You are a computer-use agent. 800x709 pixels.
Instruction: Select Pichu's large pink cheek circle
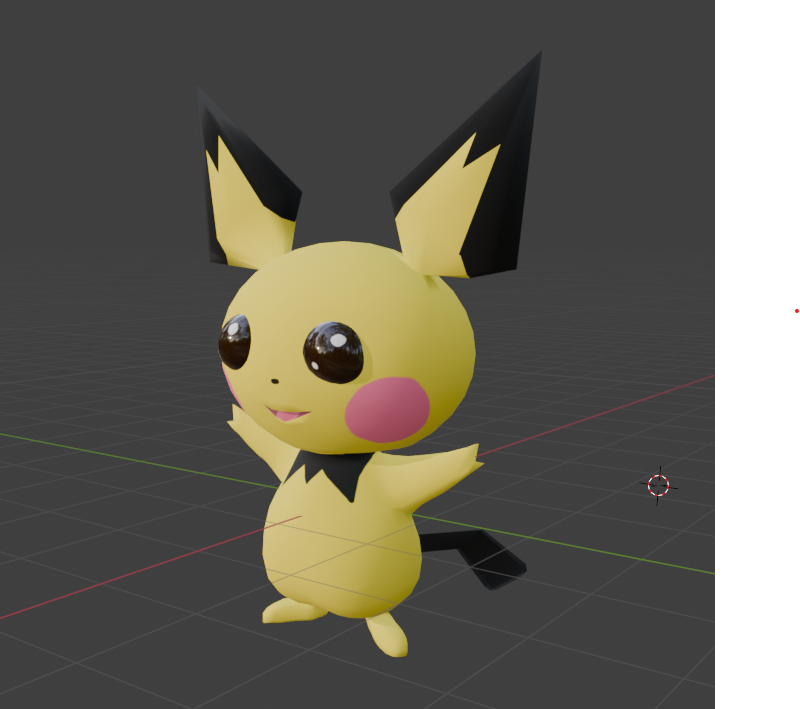pos(387,409)
